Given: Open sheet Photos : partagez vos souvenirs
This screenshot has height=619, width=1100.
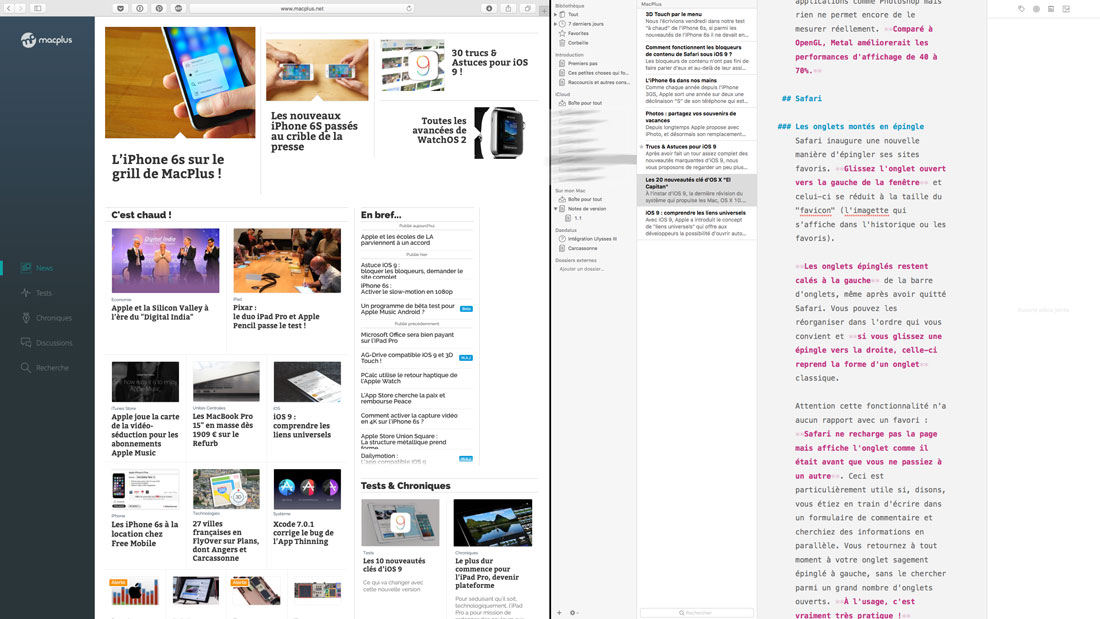Looking at the screenshot, I should (x=697, y=124).
